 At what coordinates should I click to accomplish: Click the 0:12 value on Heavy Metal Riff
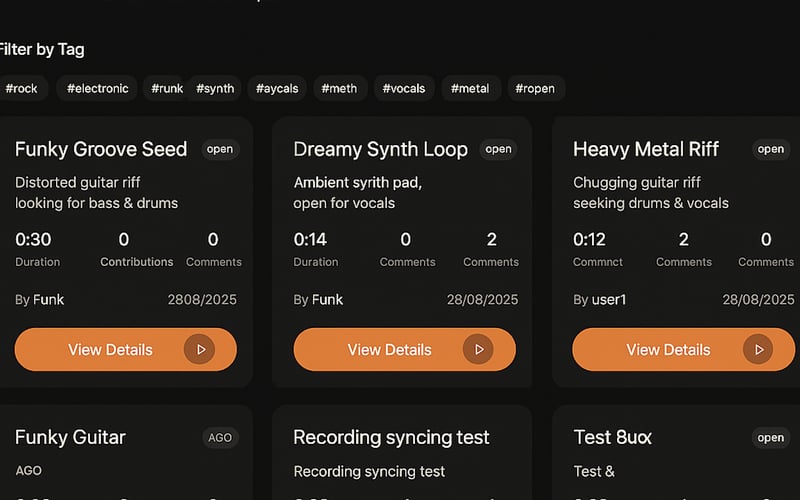pos(589,239)
